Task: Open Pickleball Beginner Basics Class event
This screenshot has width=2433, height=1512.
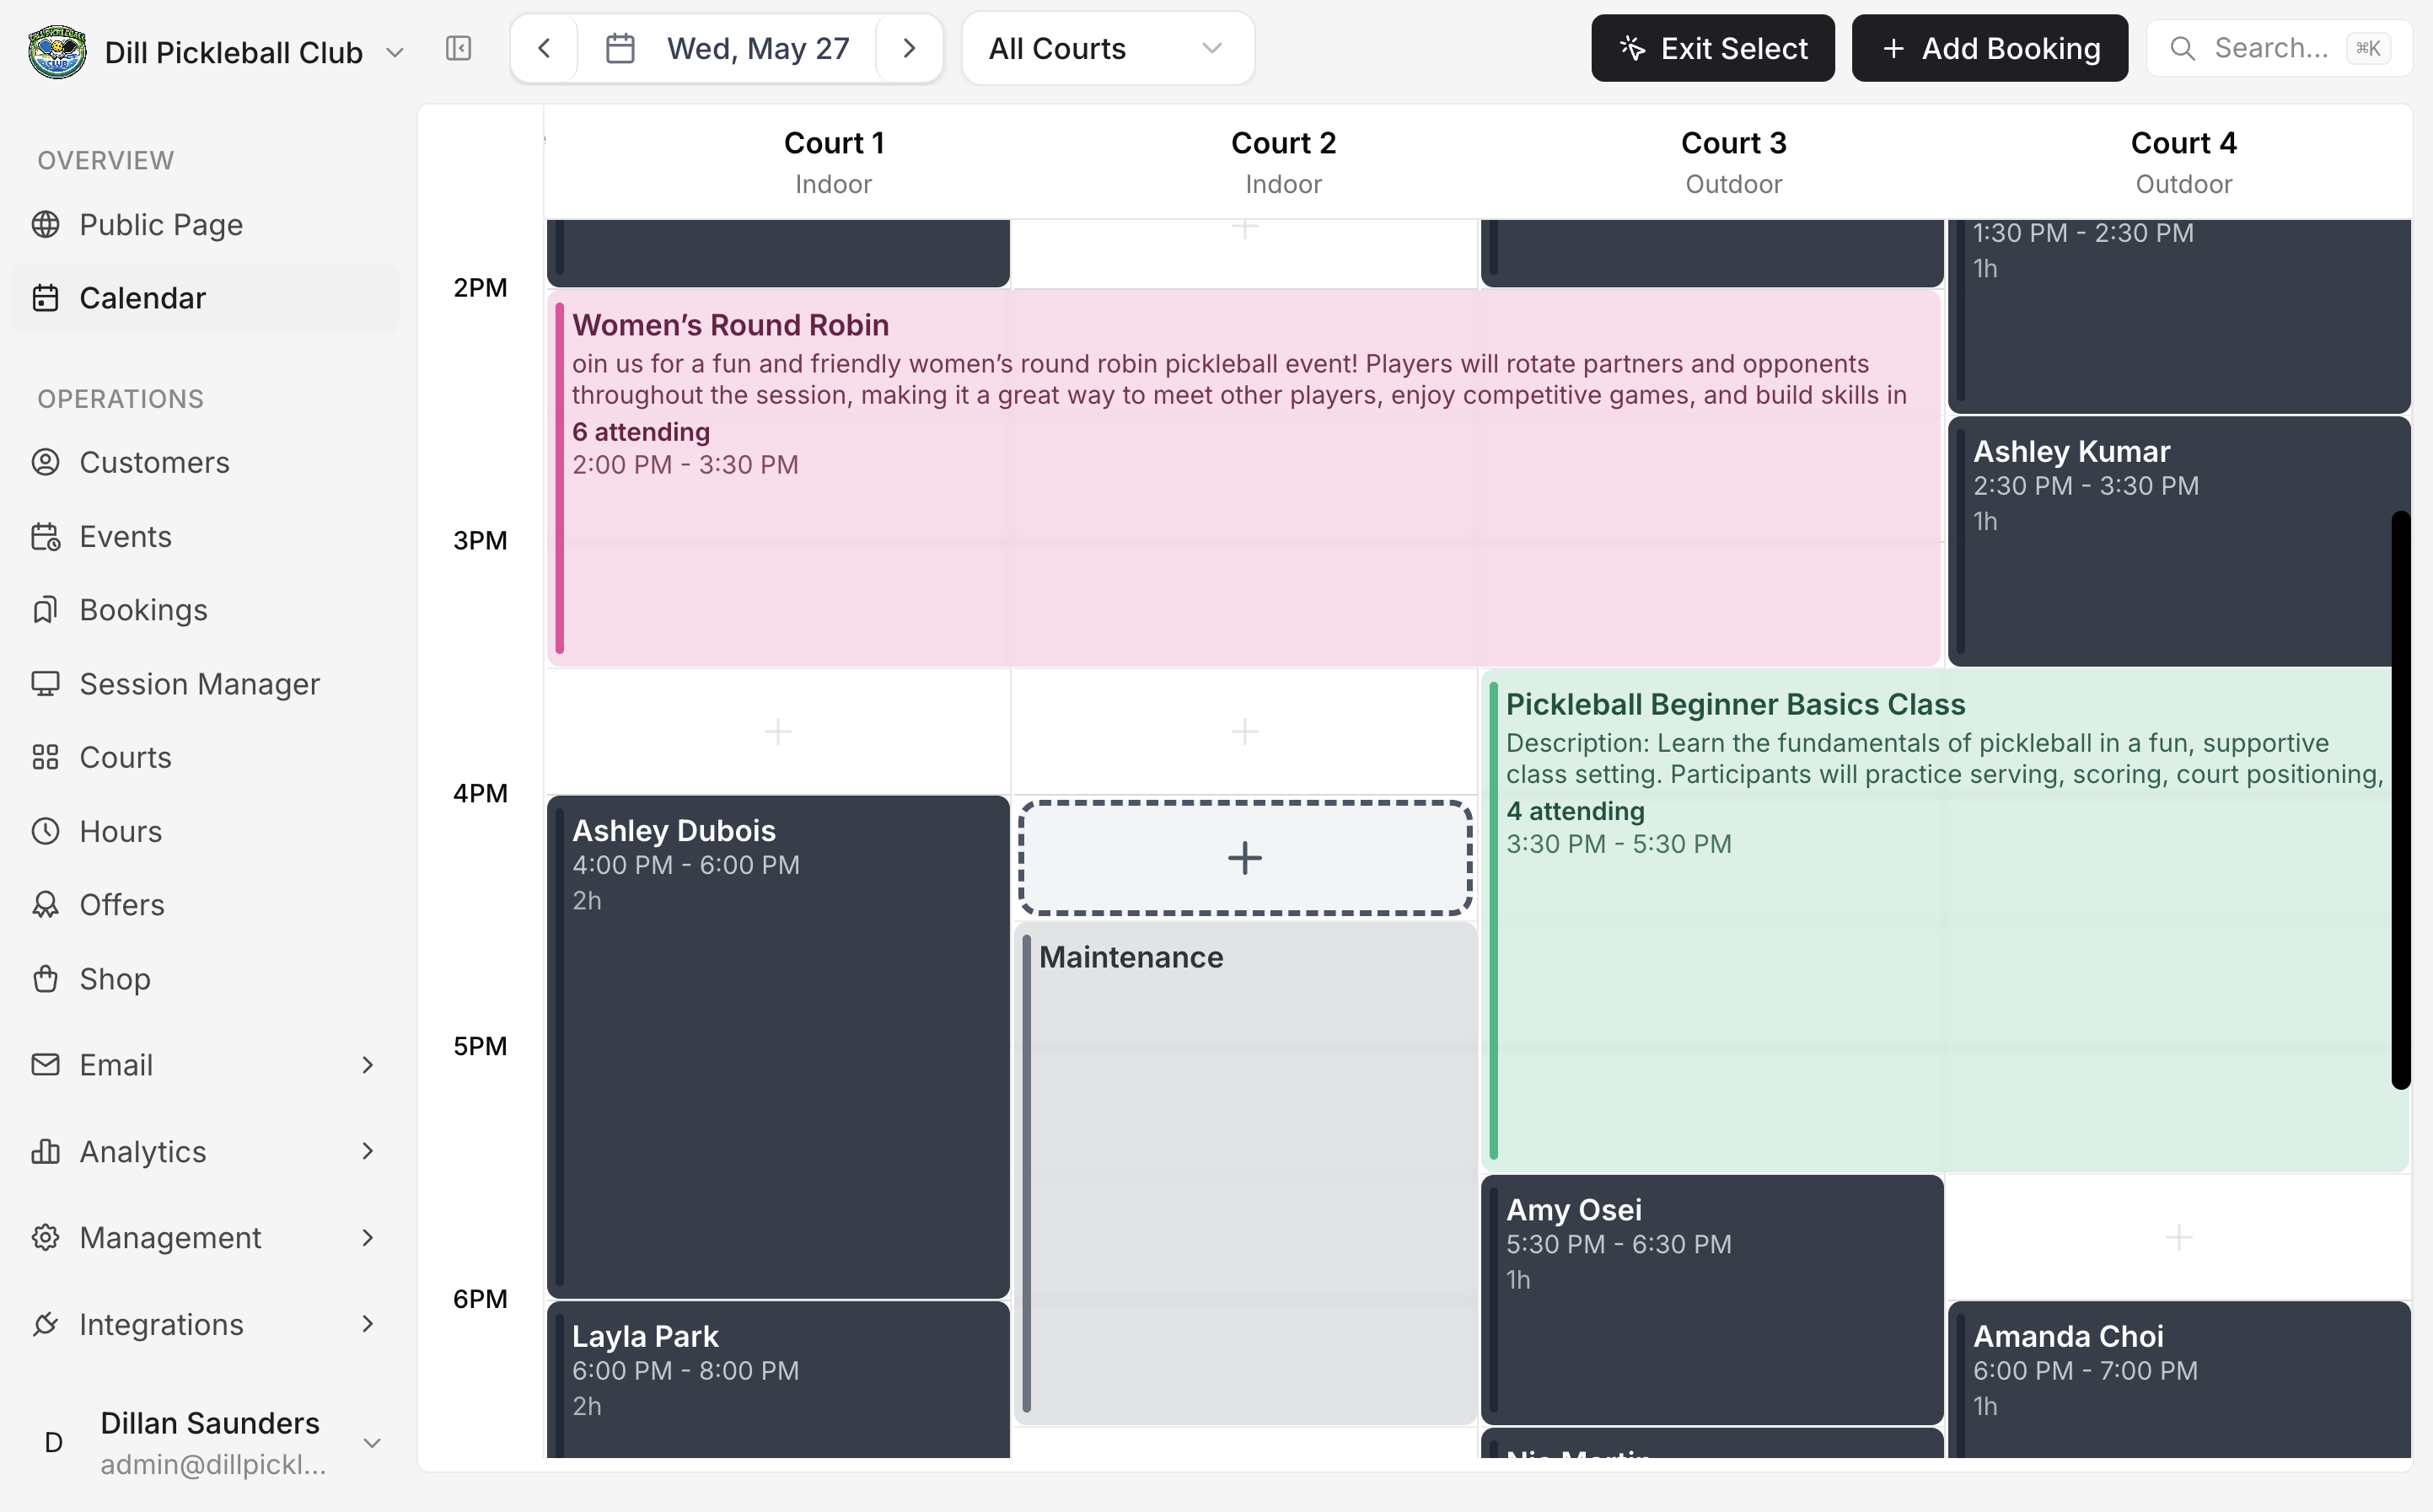Action: (x=1944, y=920)
